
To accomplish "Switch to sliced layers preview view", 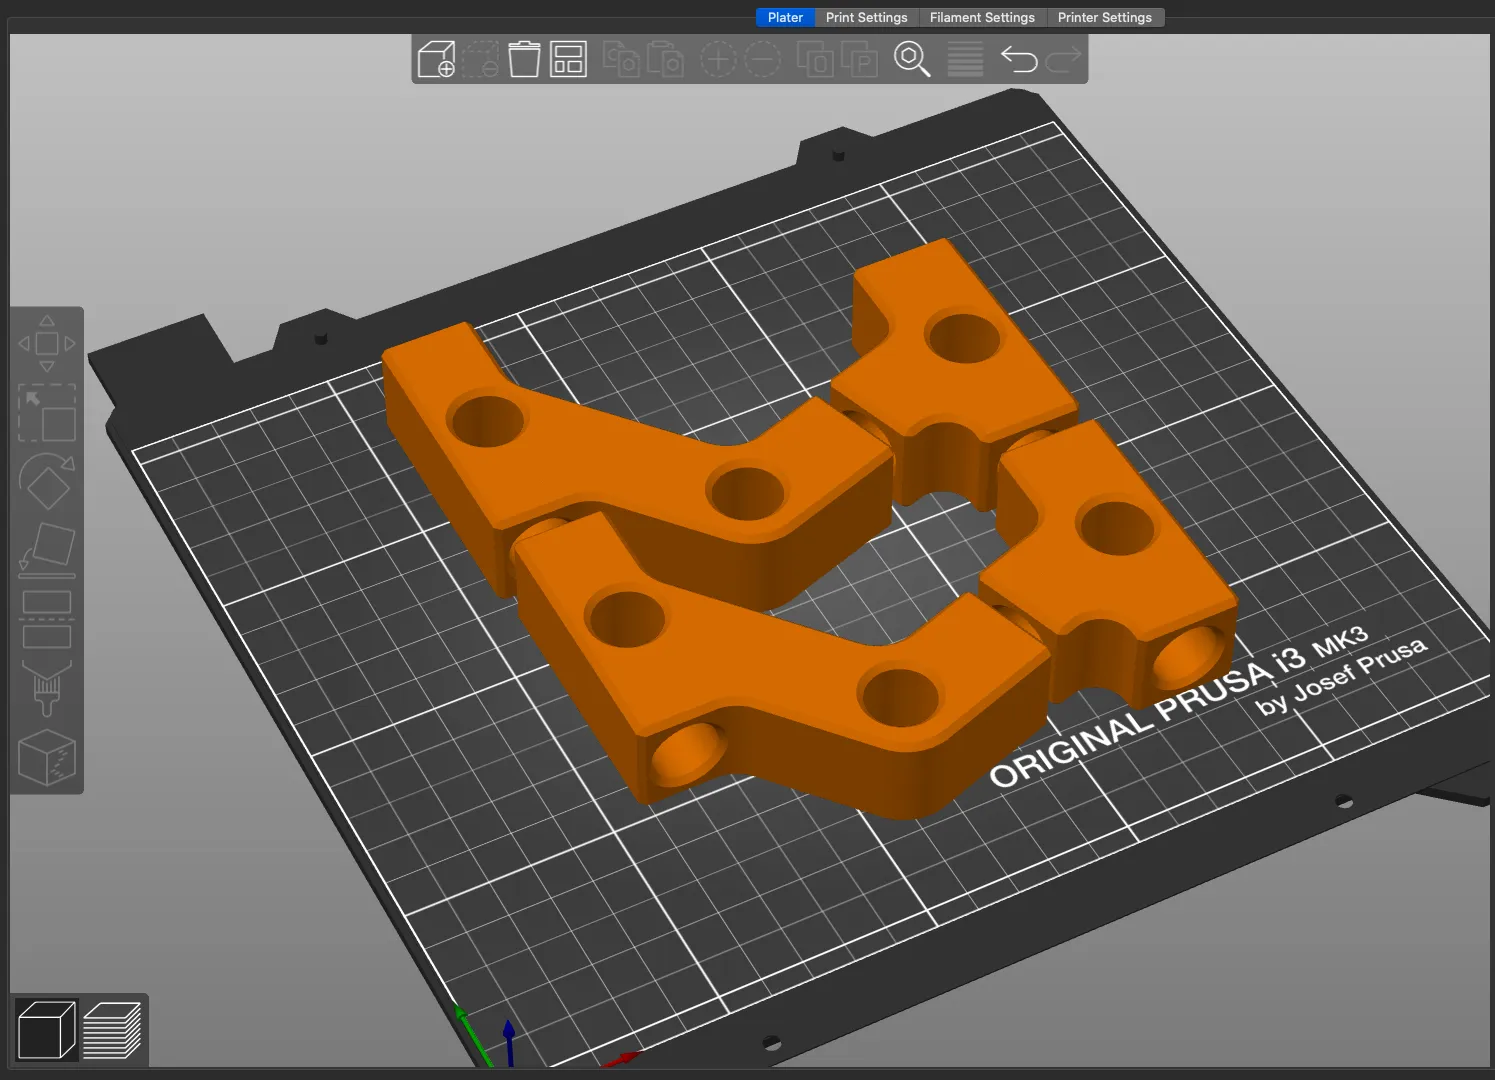I will 112,1029.
